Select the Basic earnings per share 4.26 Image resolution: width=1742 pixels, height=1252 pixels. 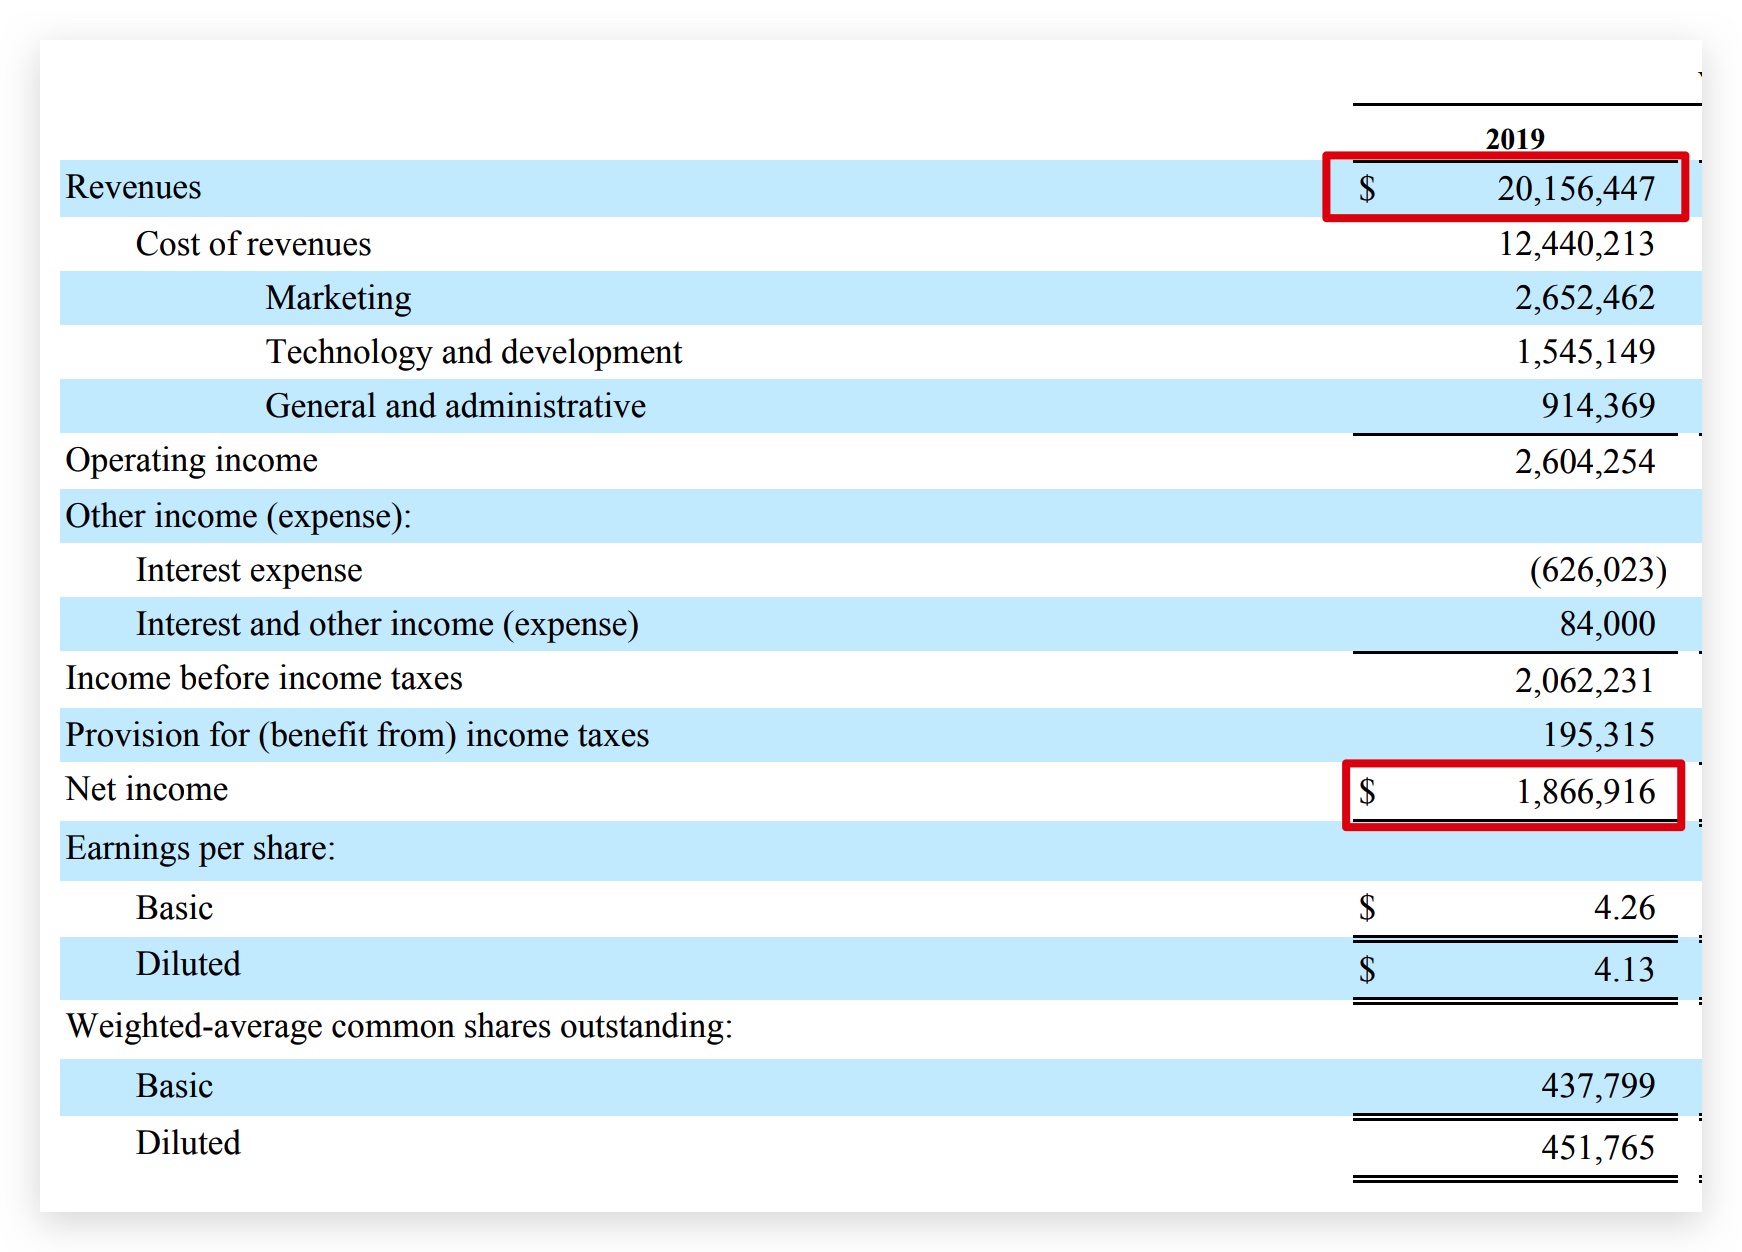(x=1623, y=908)
